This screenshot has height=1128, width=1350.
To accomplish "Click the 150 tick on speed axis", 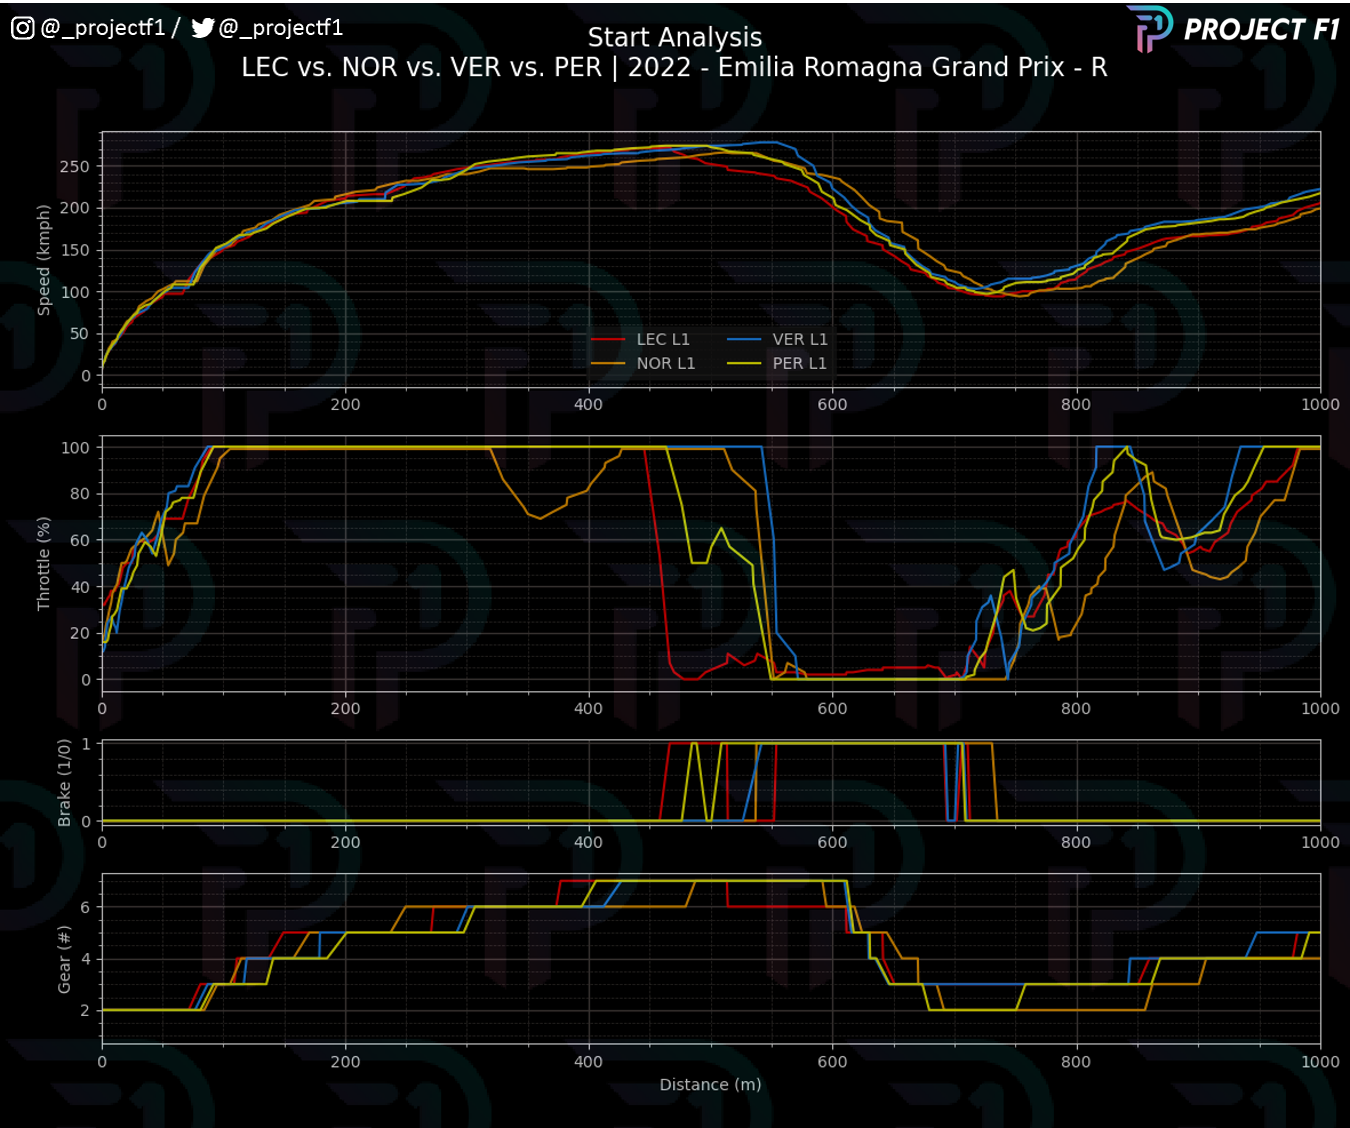I will click(x=74, y=251).
